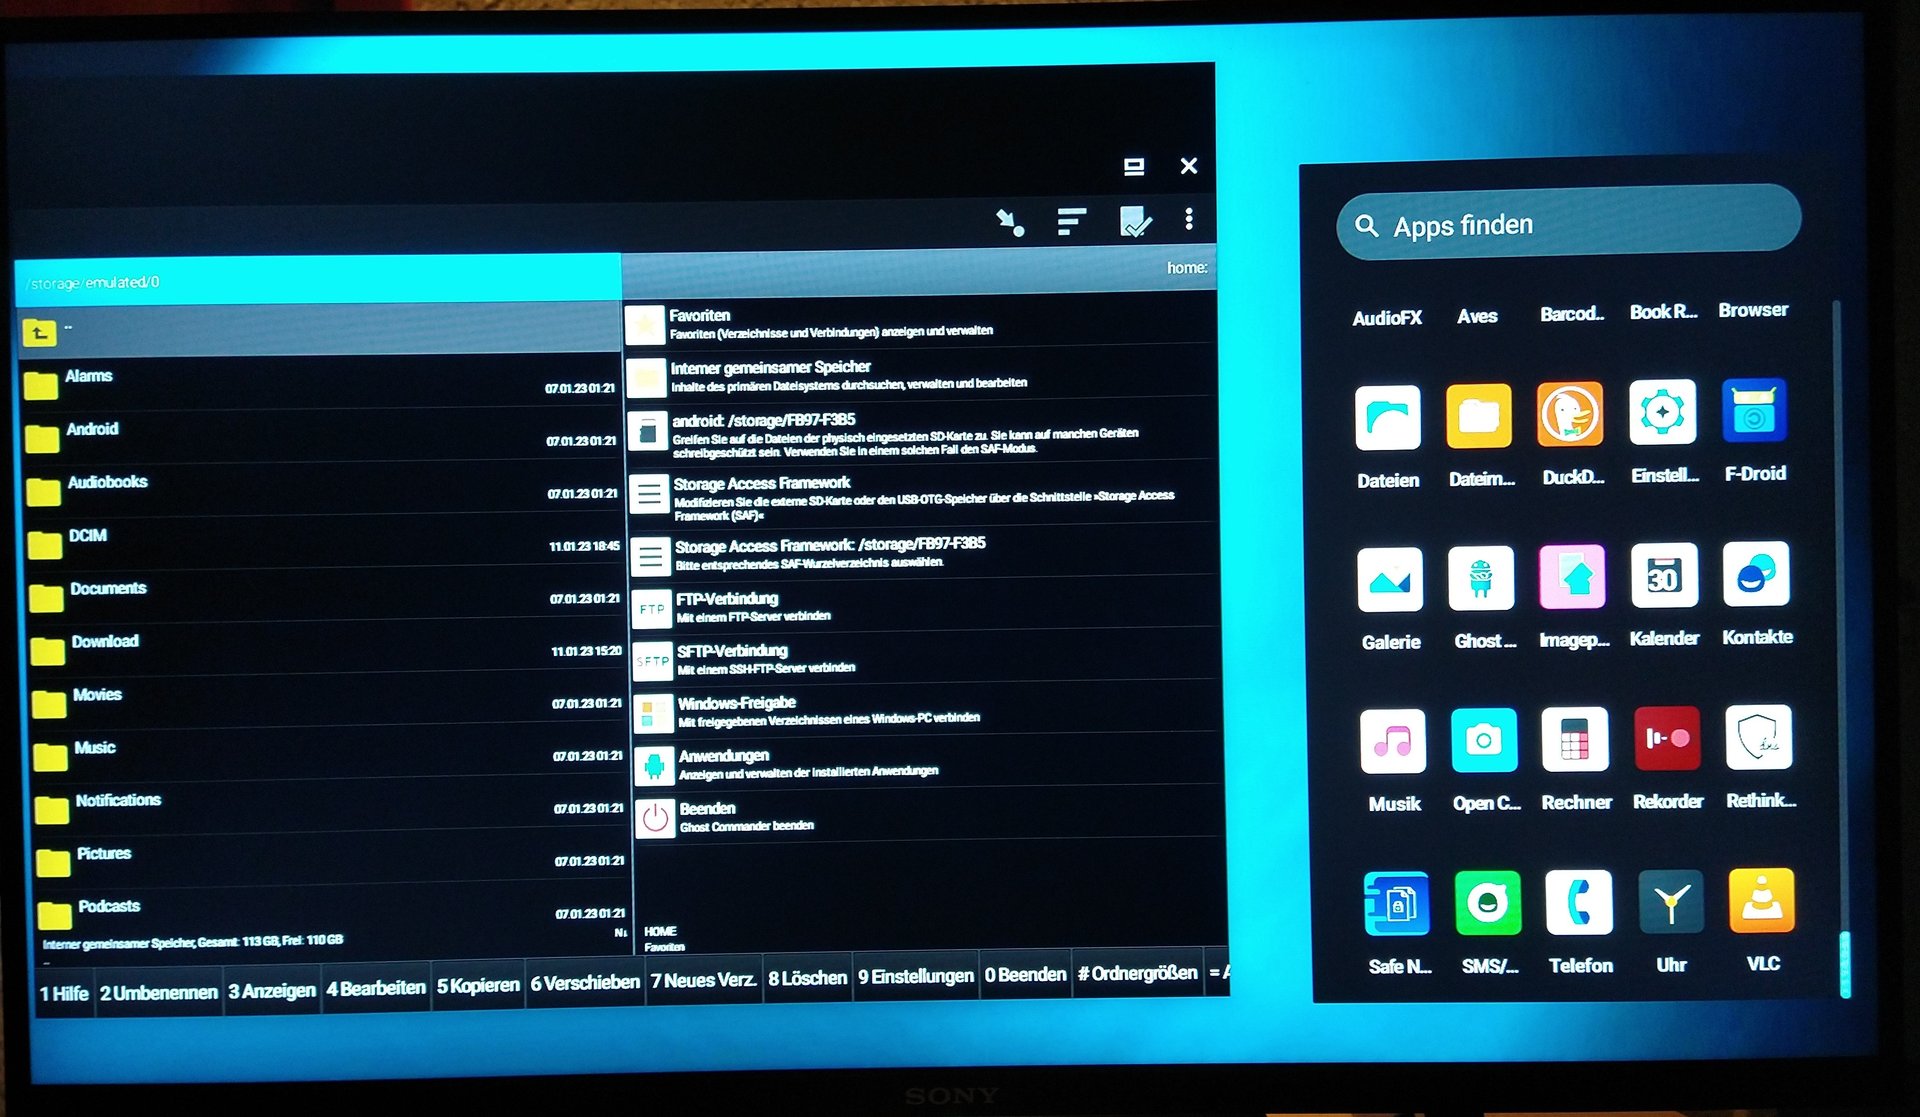This screenshot has width=1920, height=1117.
Task: Click the 5 Kopieren button
Action: (x=478, y=985)
